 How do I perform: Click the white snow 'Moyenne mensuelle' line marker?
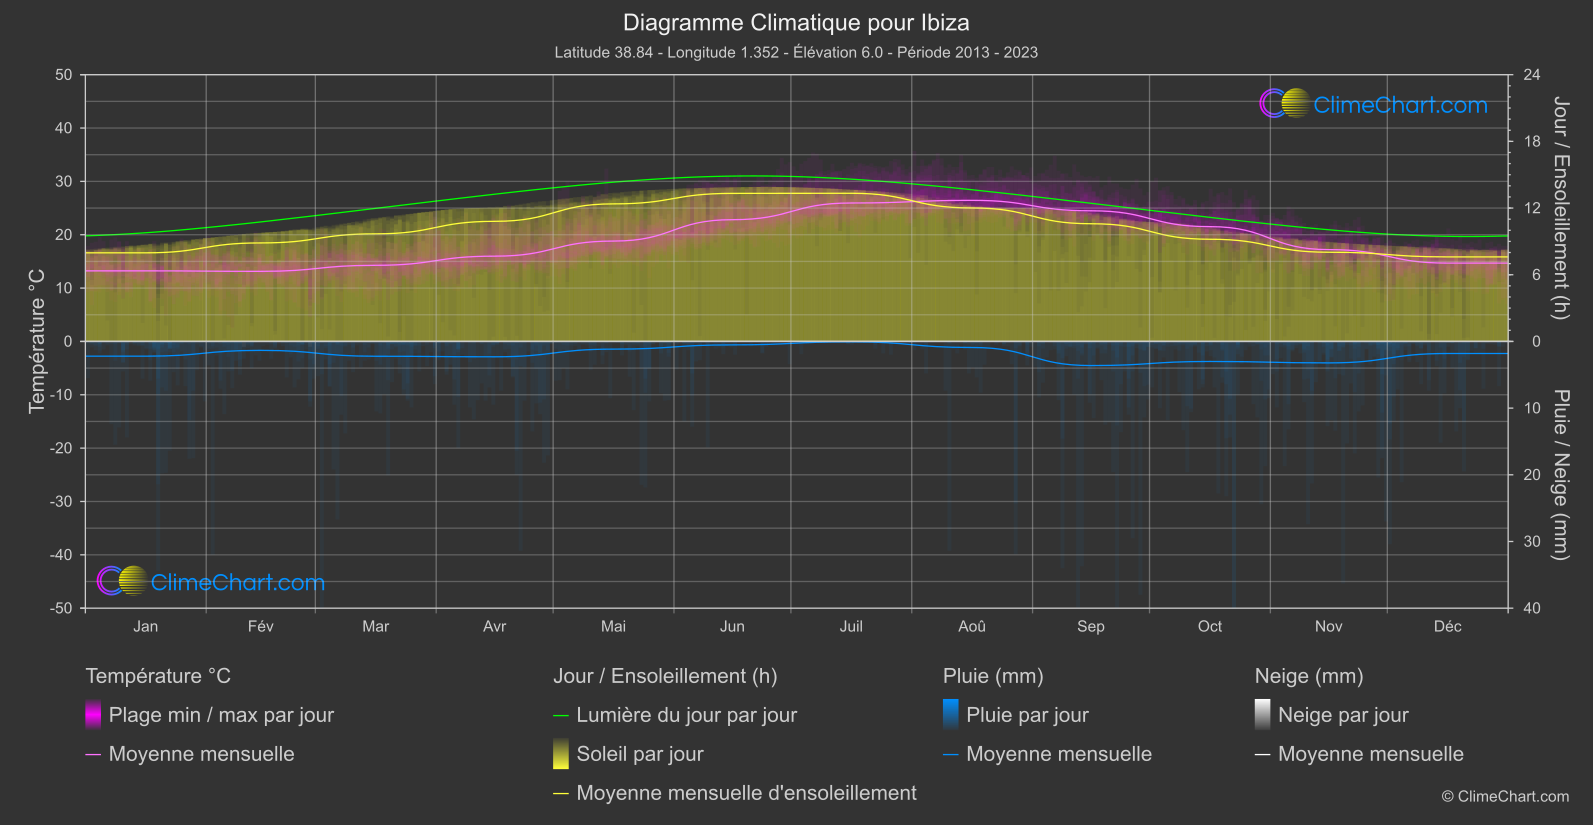[1263, 754]
